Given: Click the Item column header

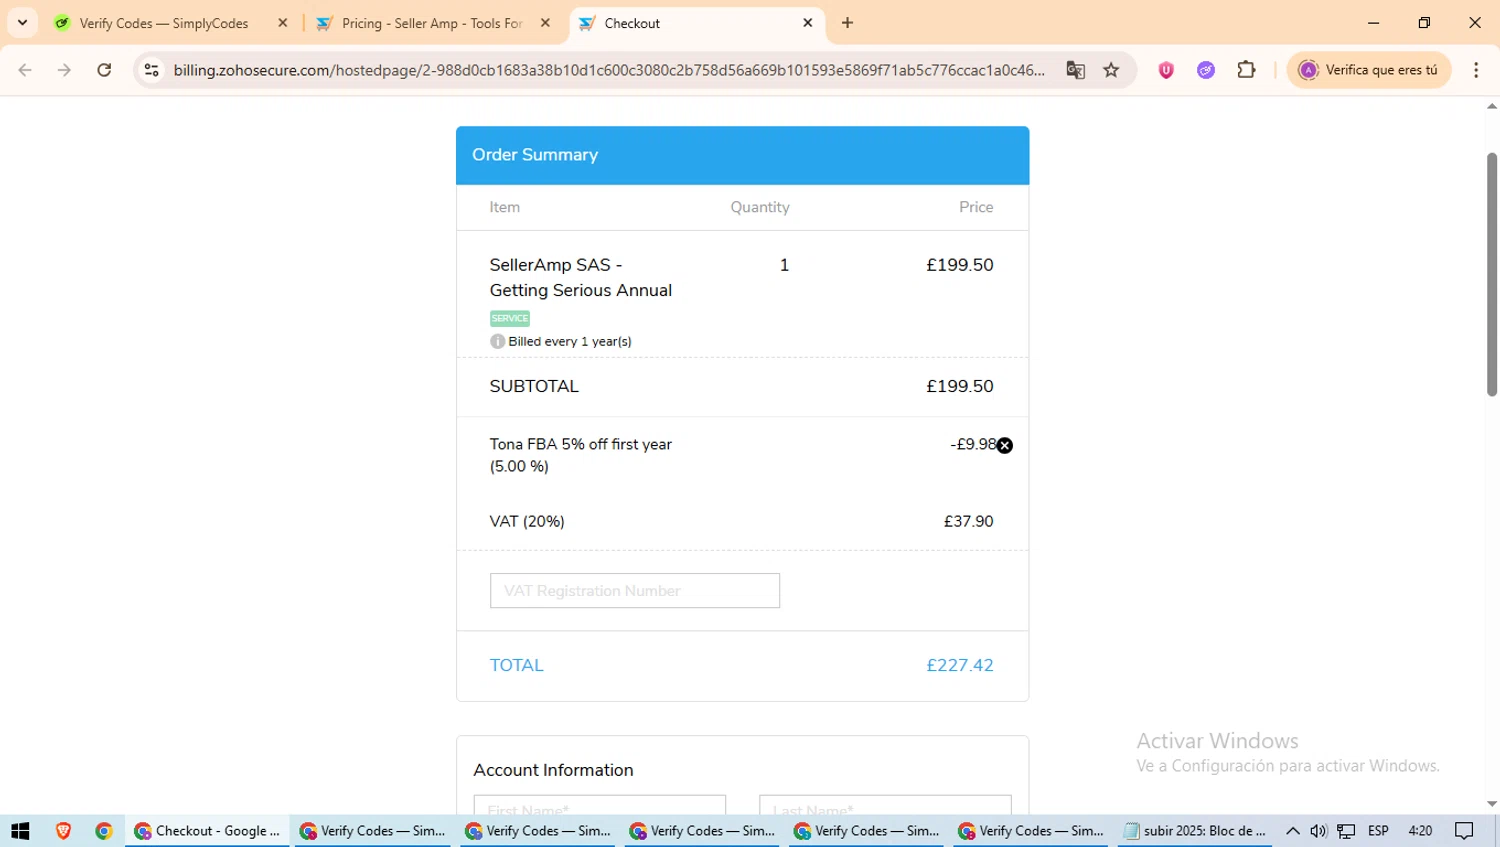Looking at the screenshot, I should tap(504, 207).
